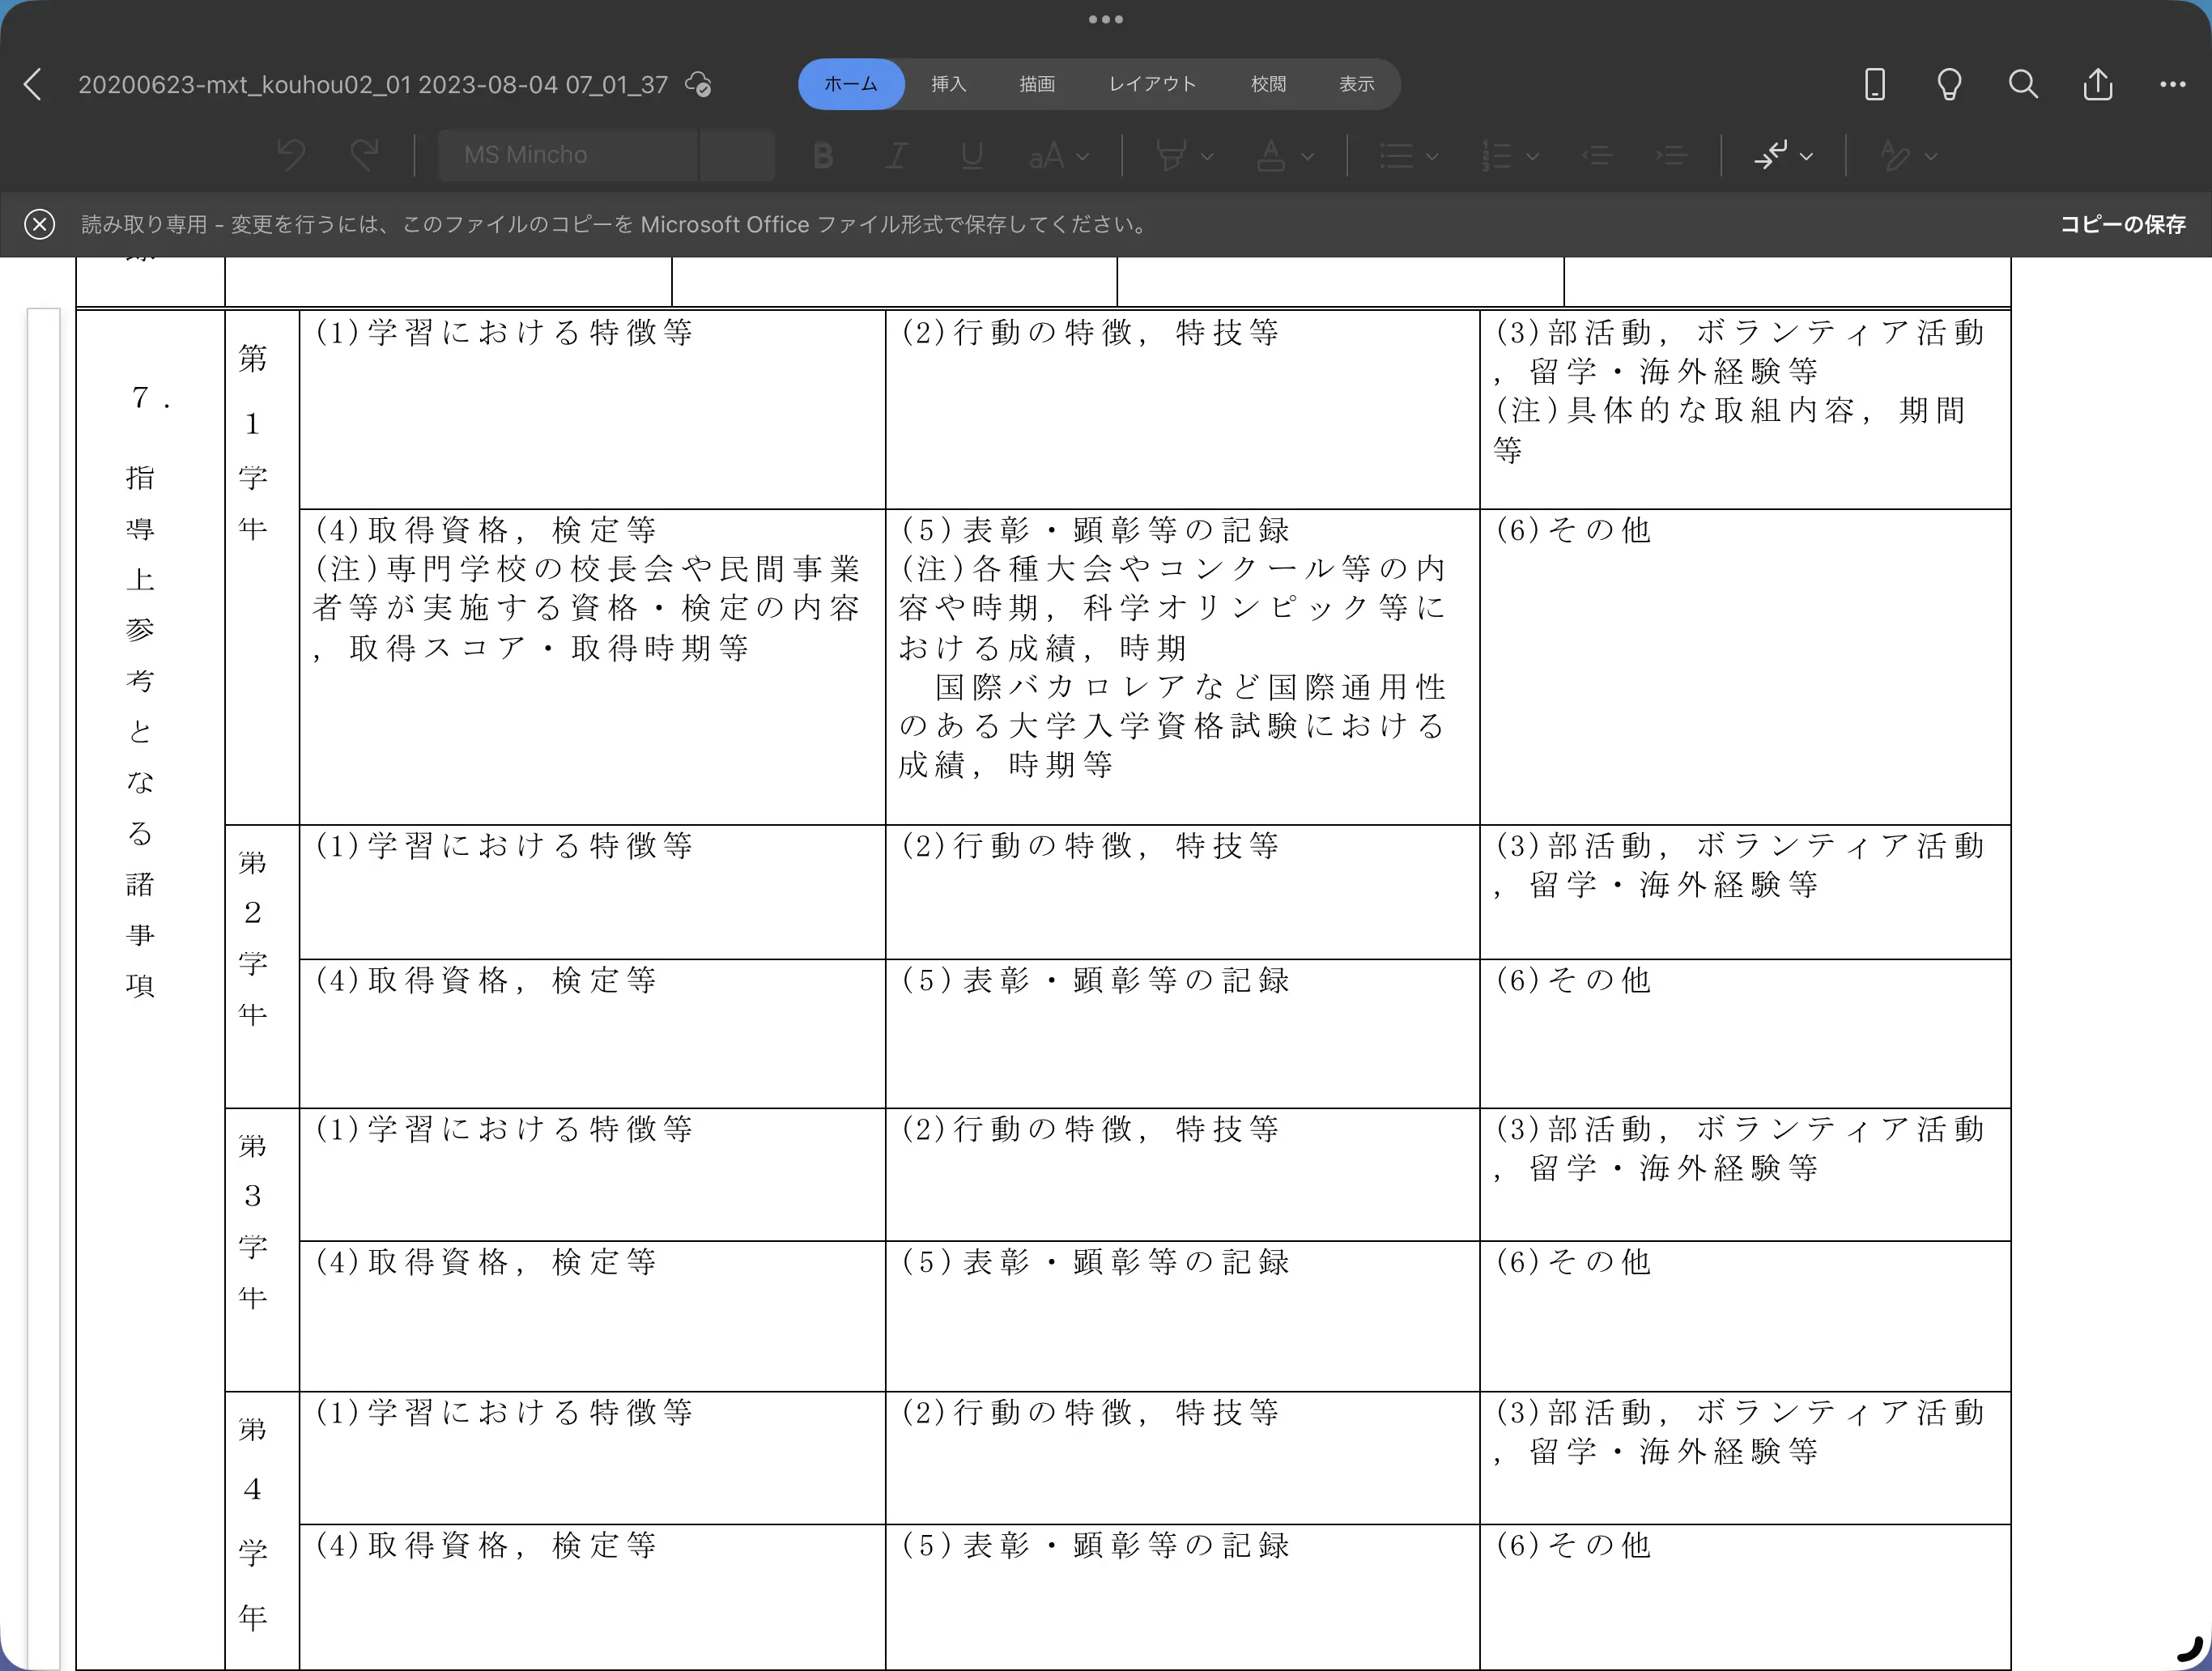2212x1671 pixels.
Task: Click the (注)具体的な取組内容,期間等 text
Action: point(1730,430)
